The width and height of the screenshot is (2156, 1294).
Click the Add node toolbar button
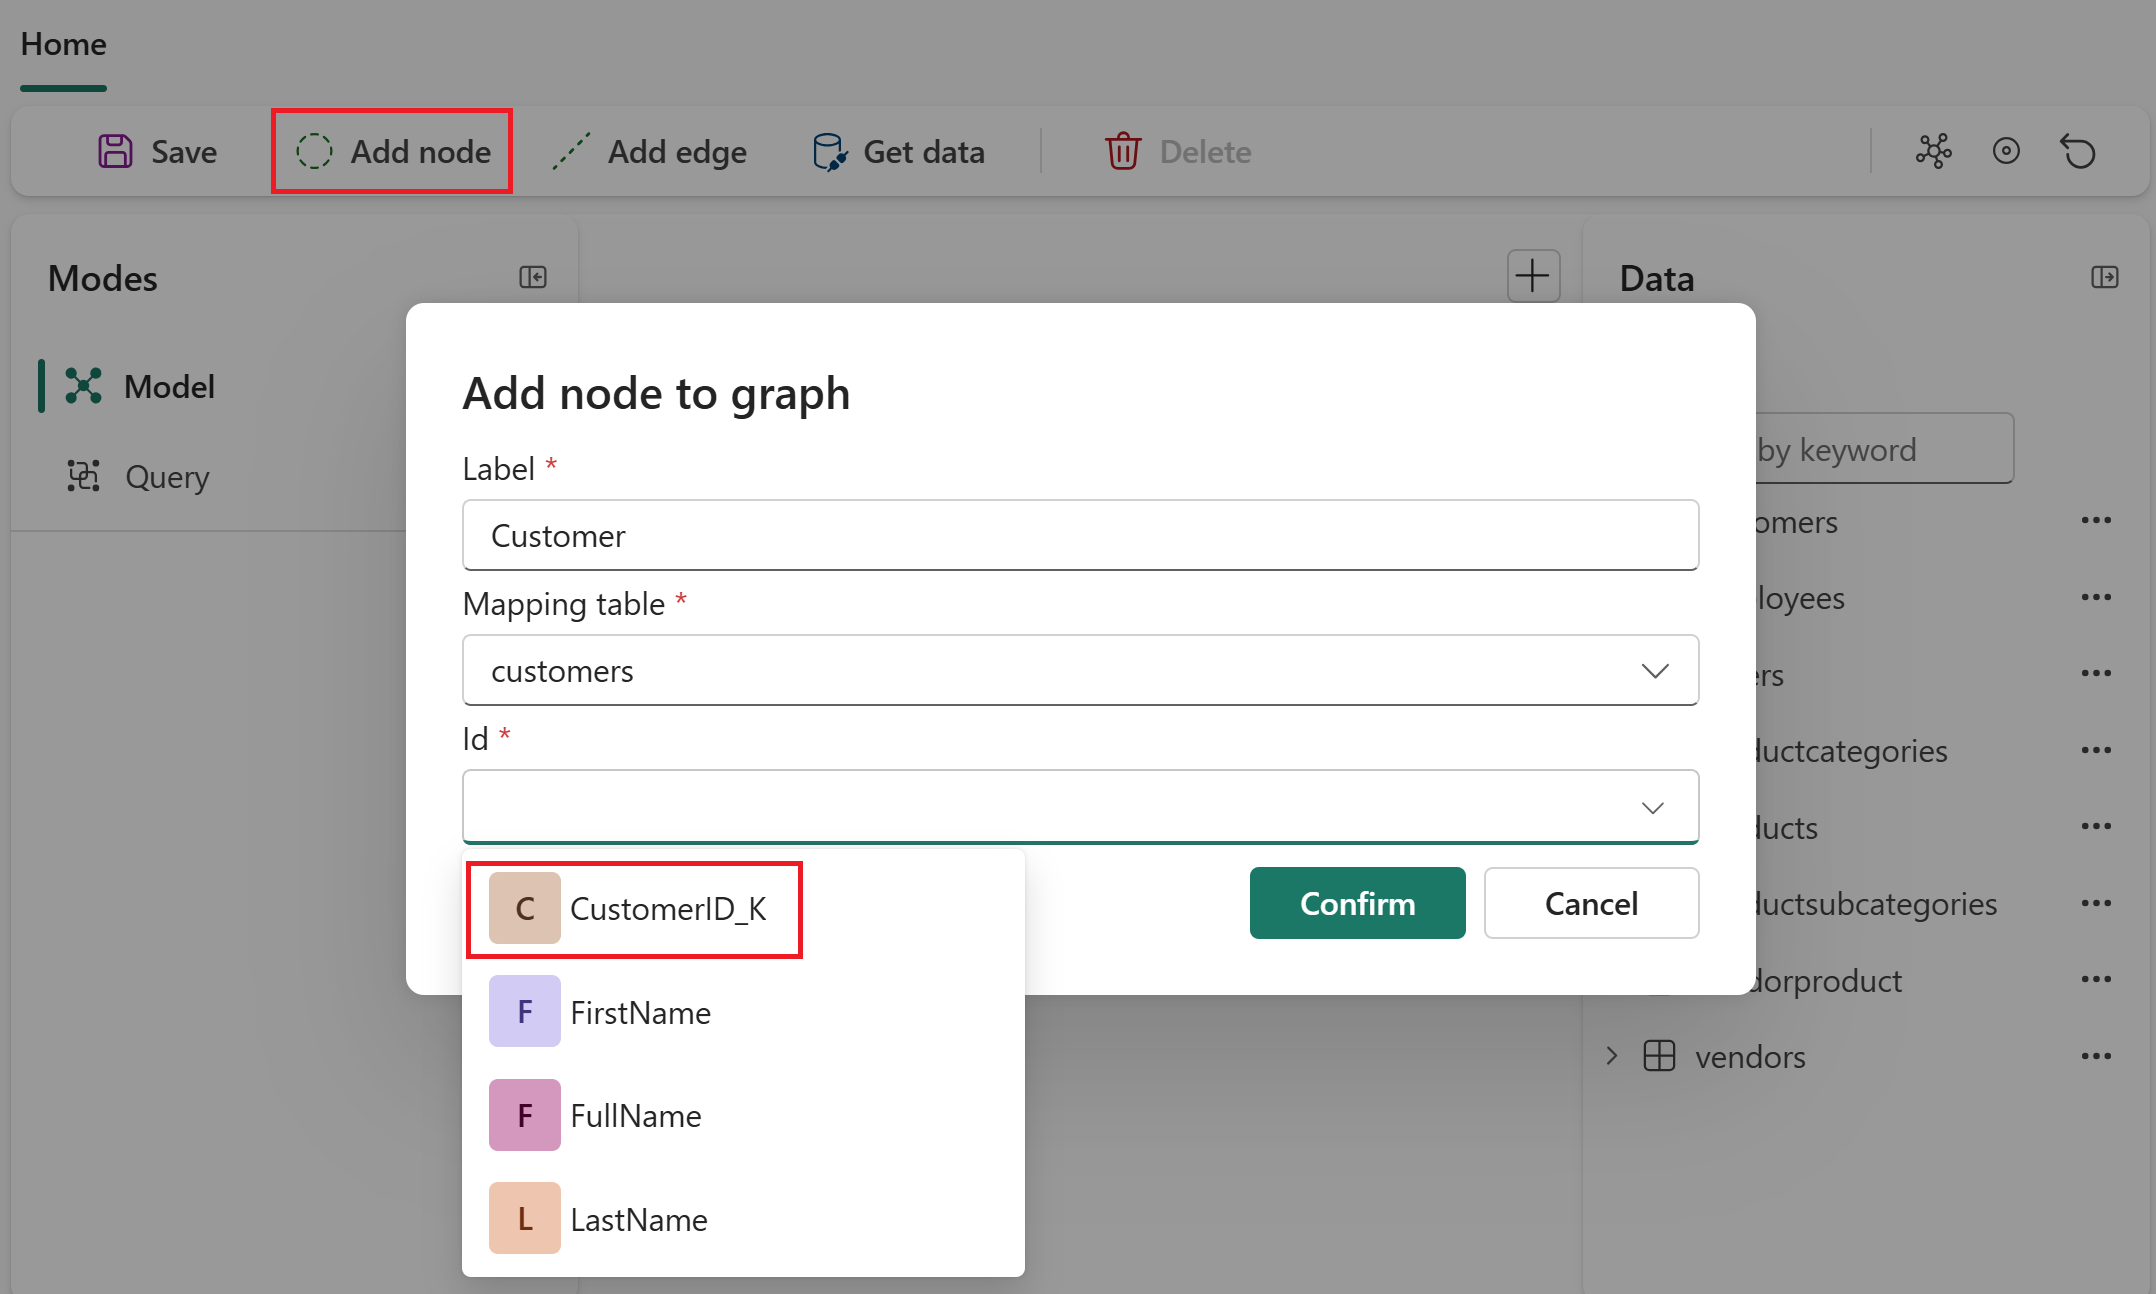click(393, 152)
